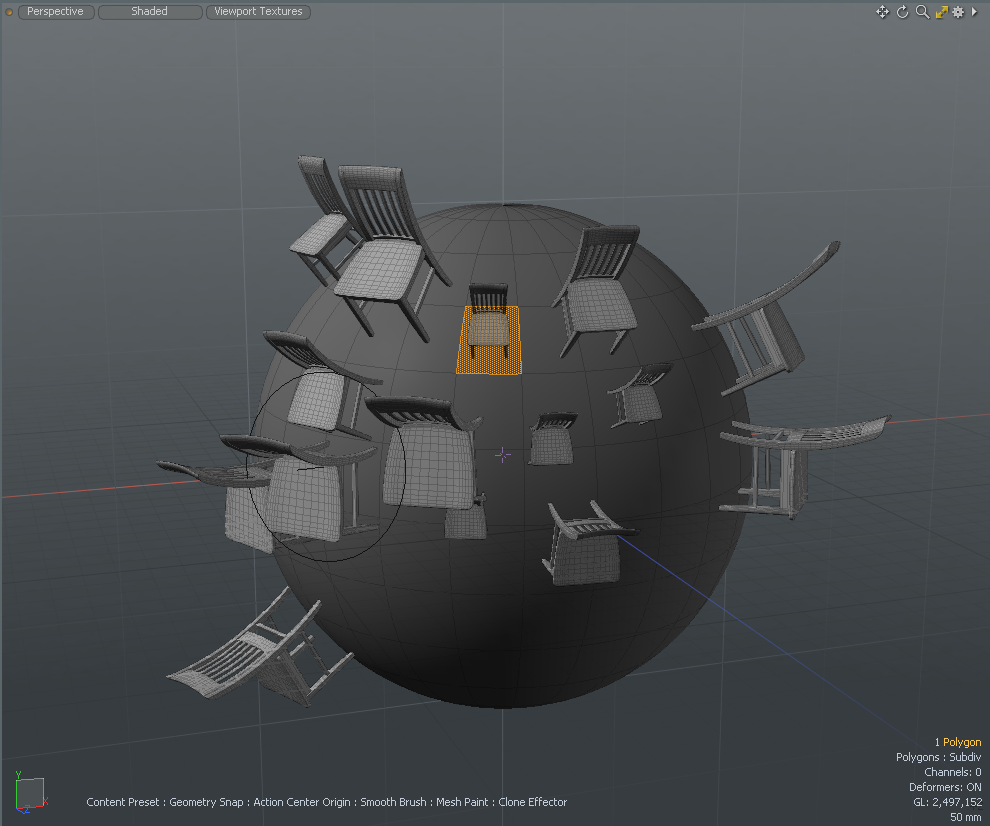The height and width of the screenshot is (826, 990).
Task: Click the Content Preset status label
Action: click(122, 802)
